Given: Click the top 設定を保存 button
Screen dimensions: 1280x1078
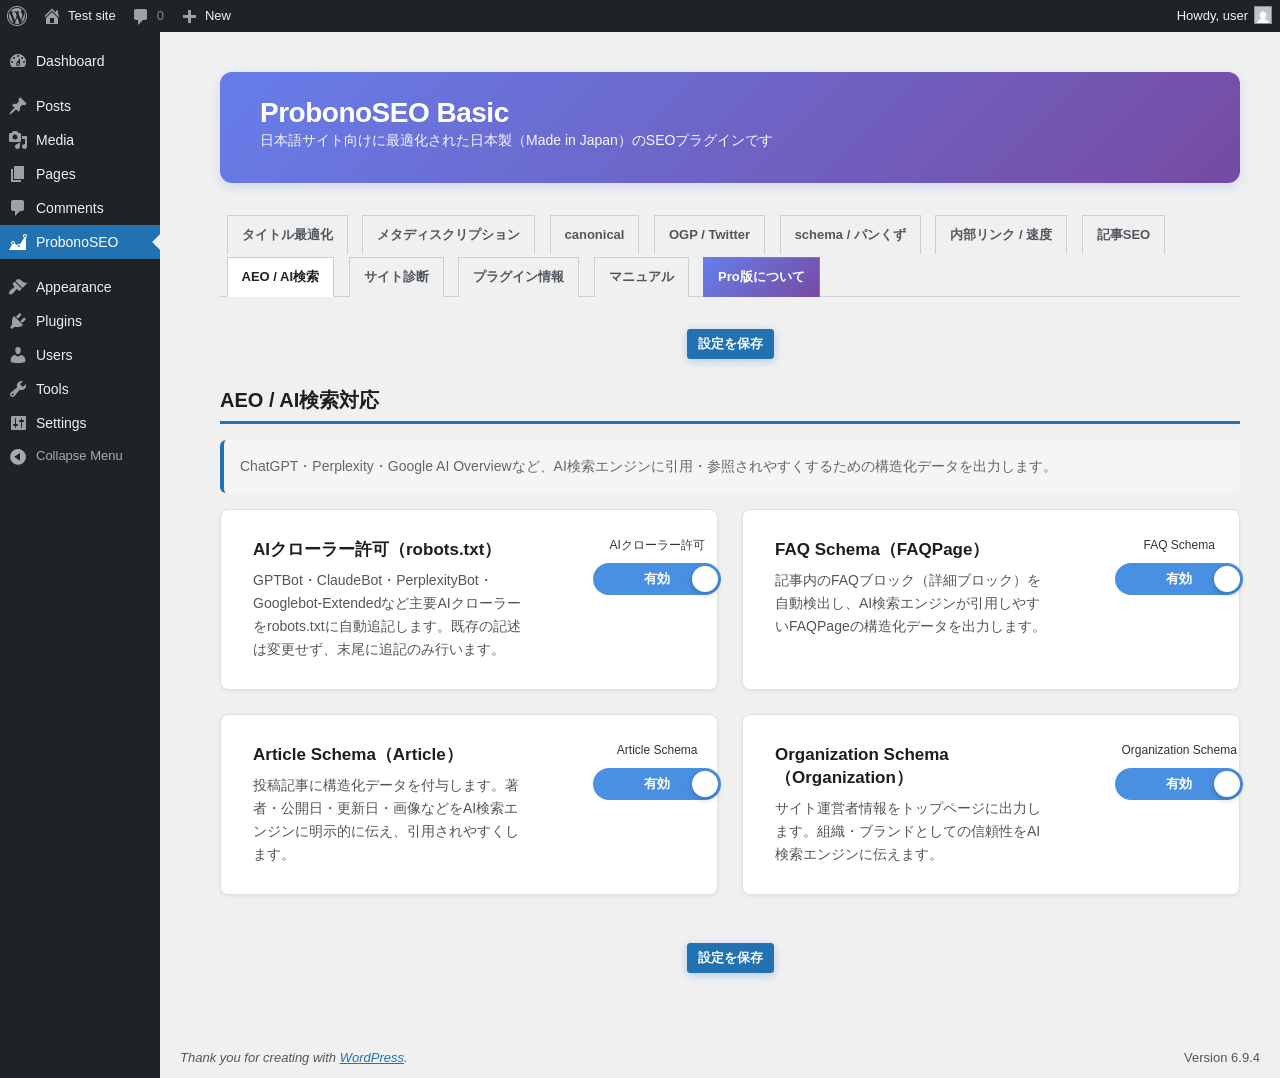Looking at the screenshot, I should pos(730,344).
